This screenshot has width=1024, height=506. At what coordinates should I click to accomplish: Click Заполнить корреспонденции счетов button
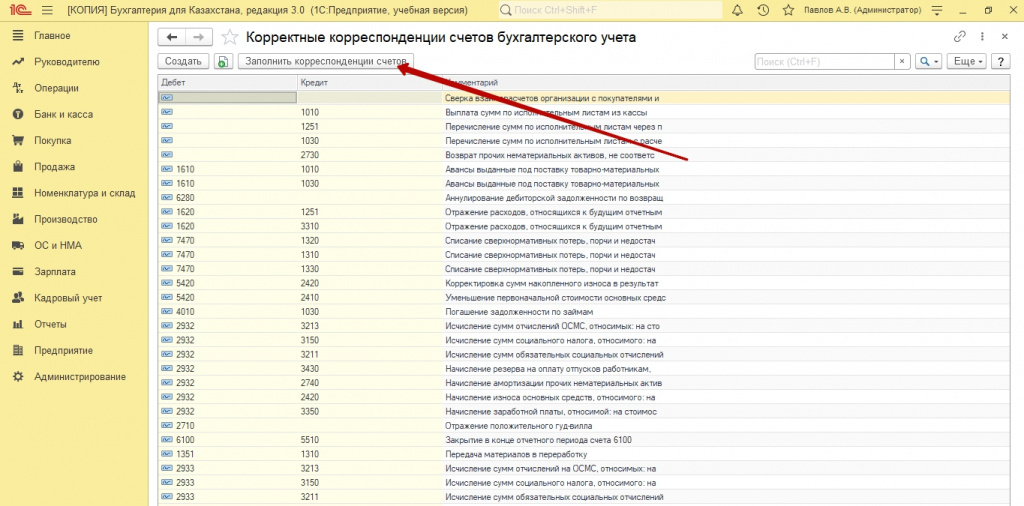click(x=325, y=61)
